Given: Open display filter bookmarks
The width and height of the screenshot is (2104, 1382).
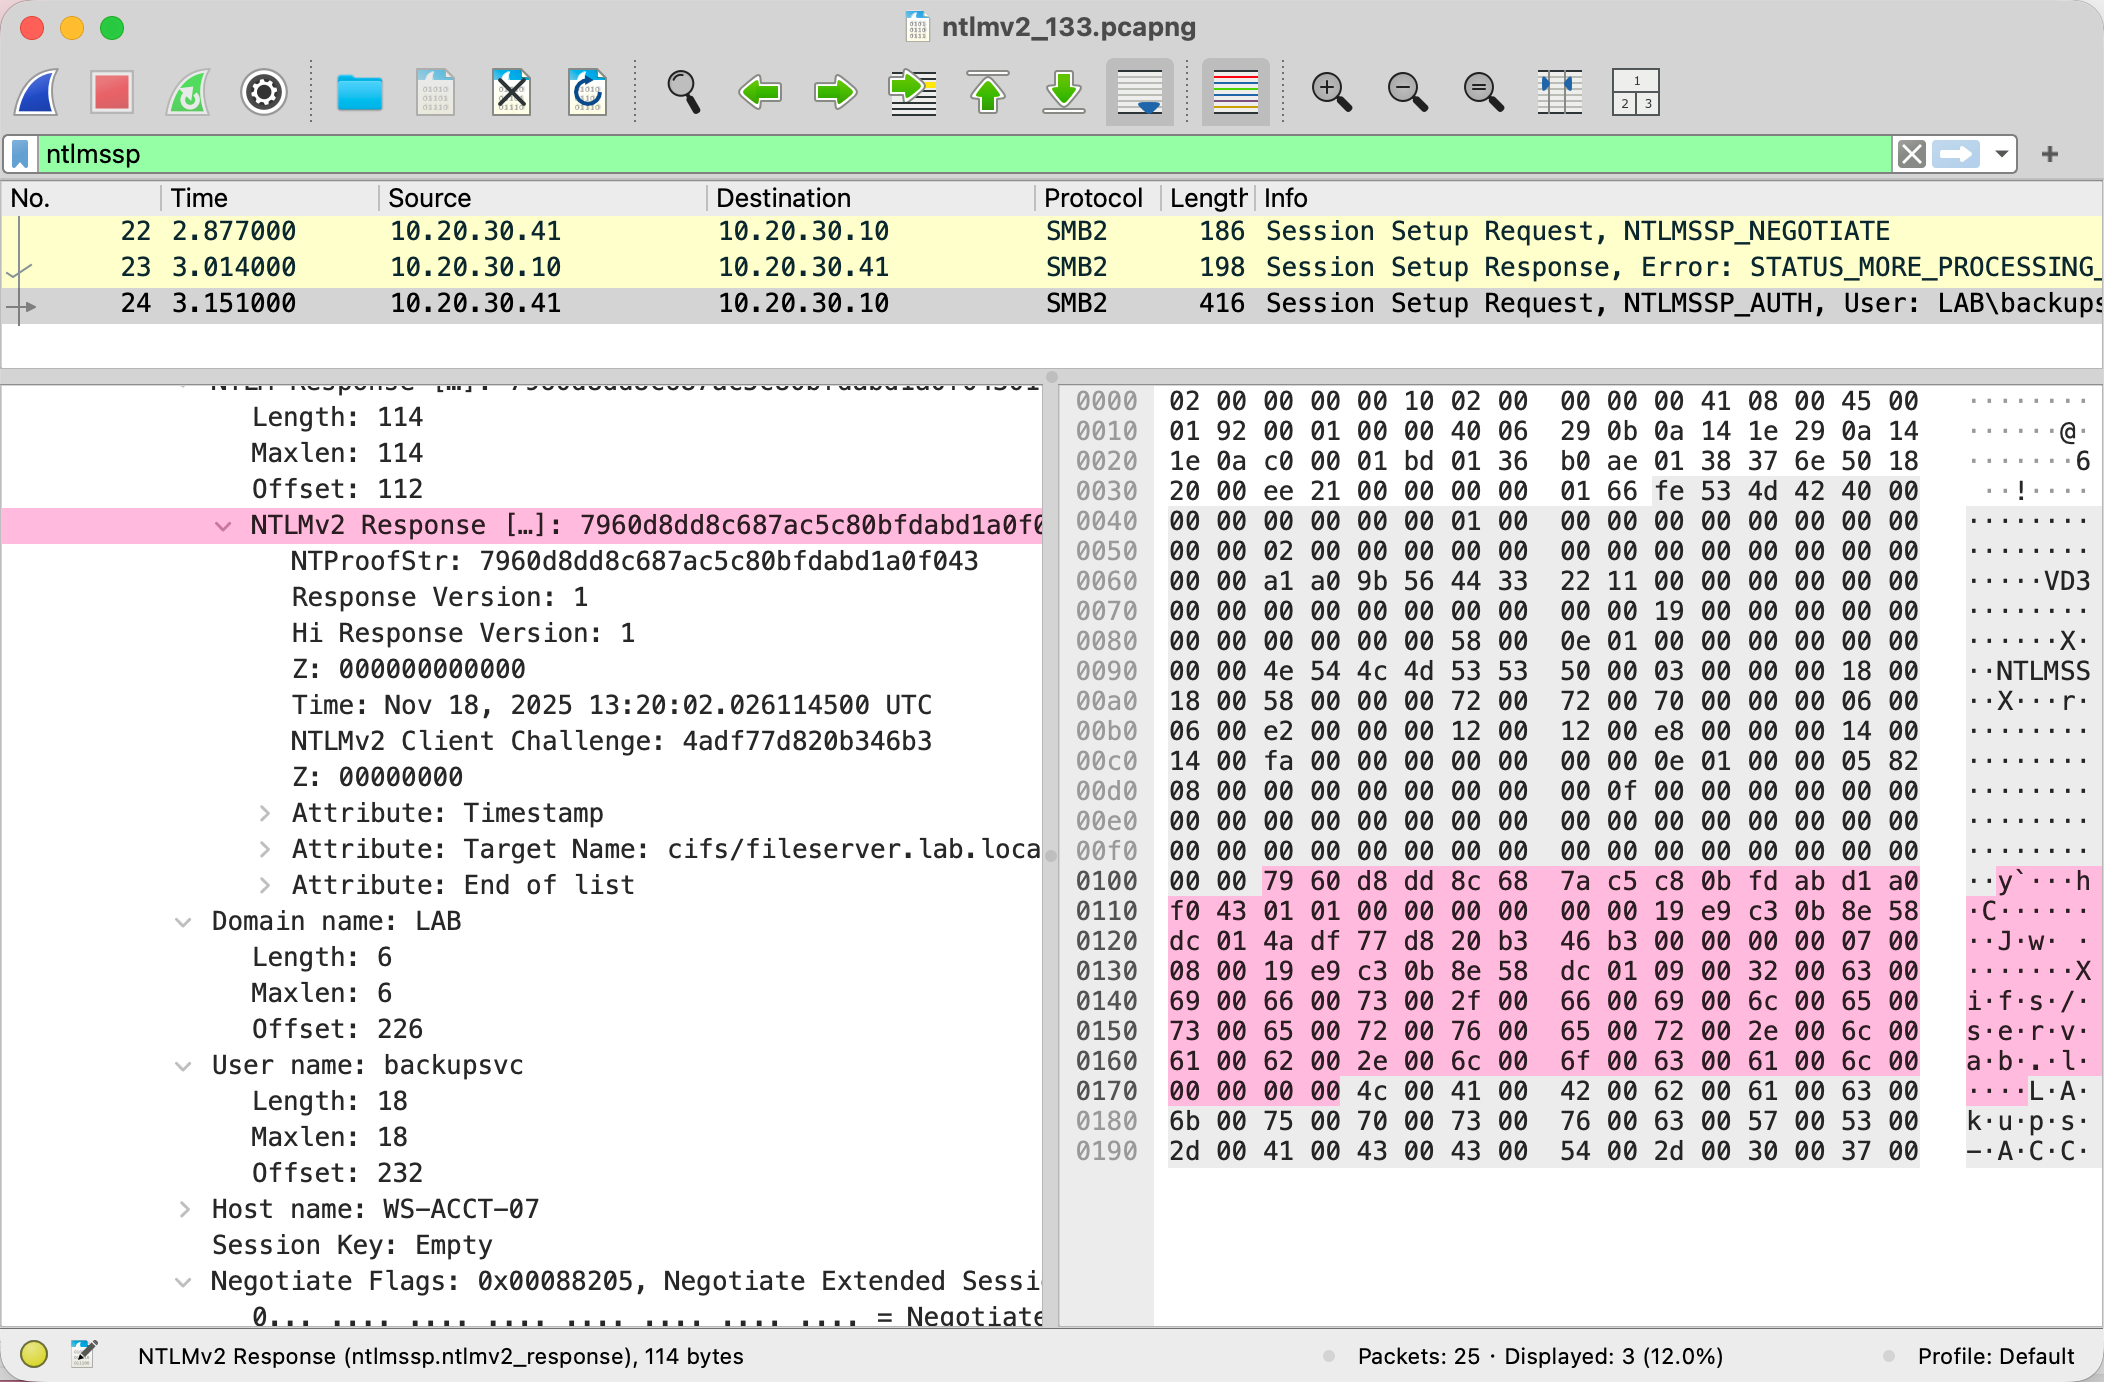Looking at the screenshot, I should (20, 154).
